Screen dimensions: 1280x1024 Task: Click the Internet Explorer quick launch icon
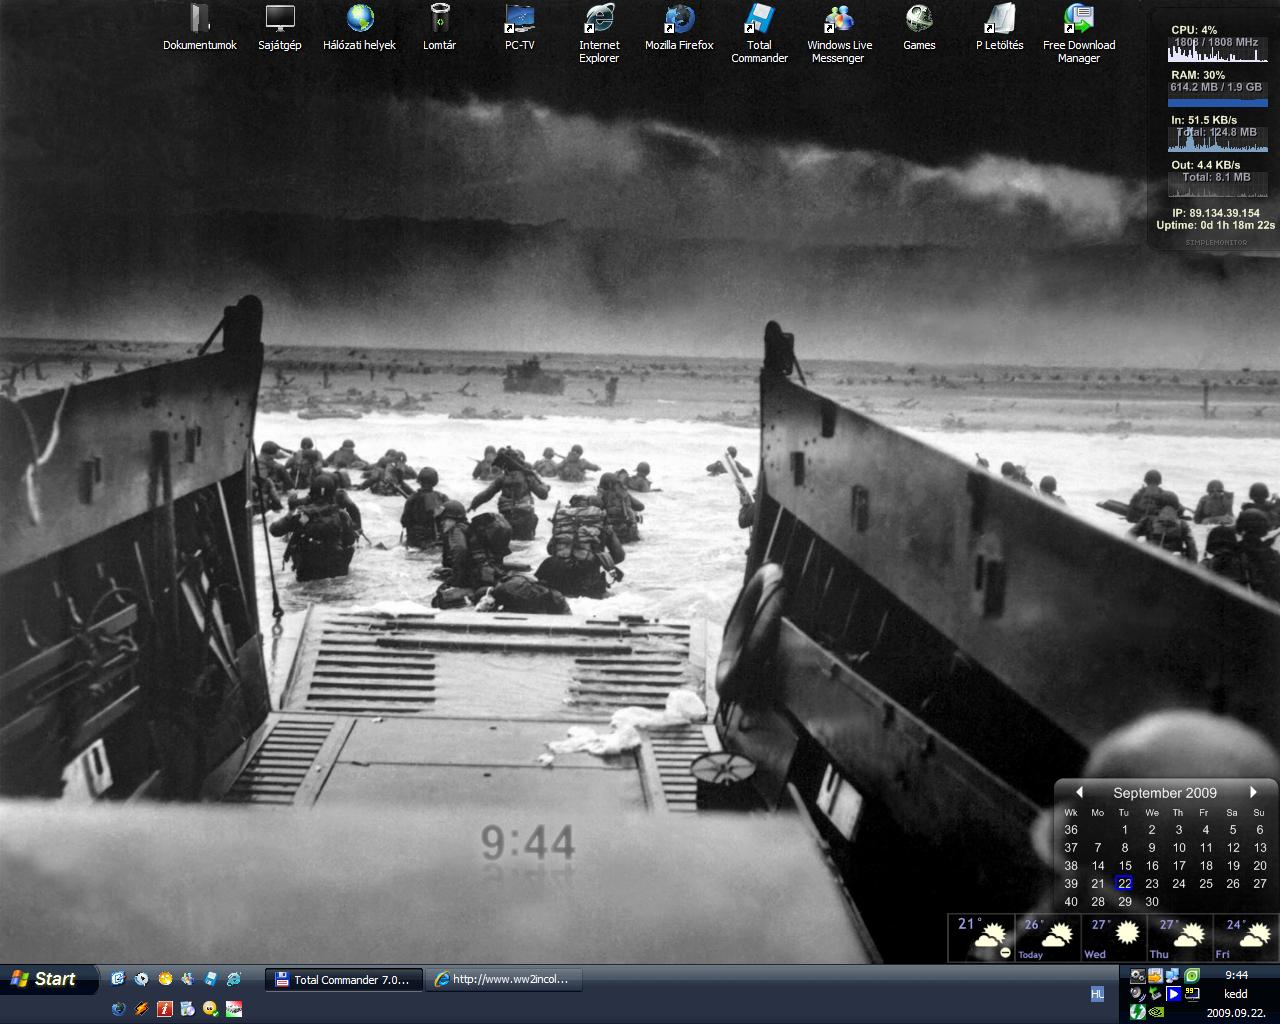(x=233, y=979)
